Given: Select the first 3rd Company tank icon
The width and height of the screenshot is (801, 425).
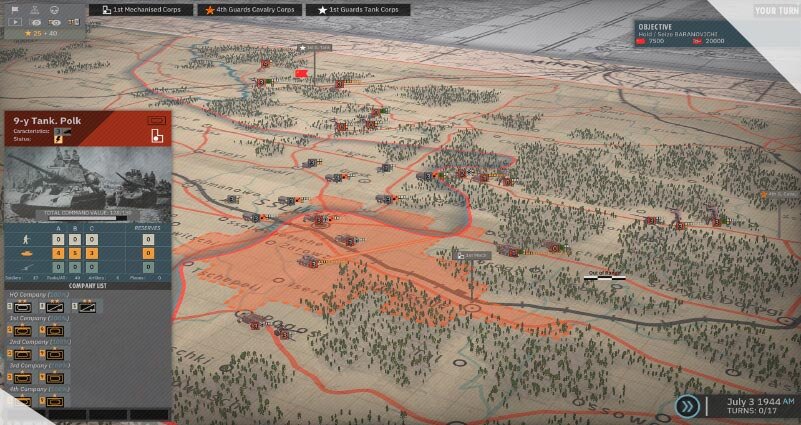Looking at the screenshot, I should click(x=22, y=378).
